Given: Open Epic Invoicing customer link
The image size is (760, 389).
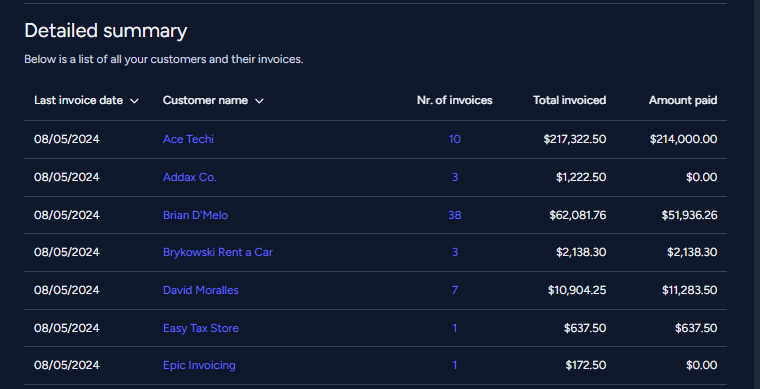Looking at the screenshot, I should (x=199, y=365).
